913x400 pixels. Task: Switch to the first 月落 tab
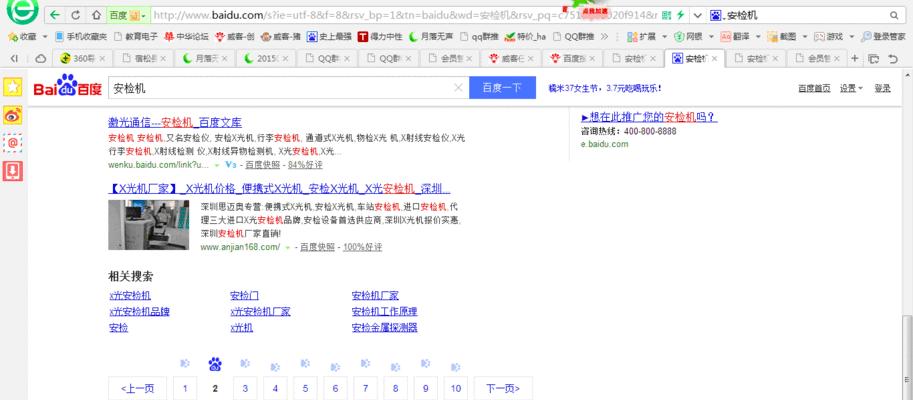(204, 58)
